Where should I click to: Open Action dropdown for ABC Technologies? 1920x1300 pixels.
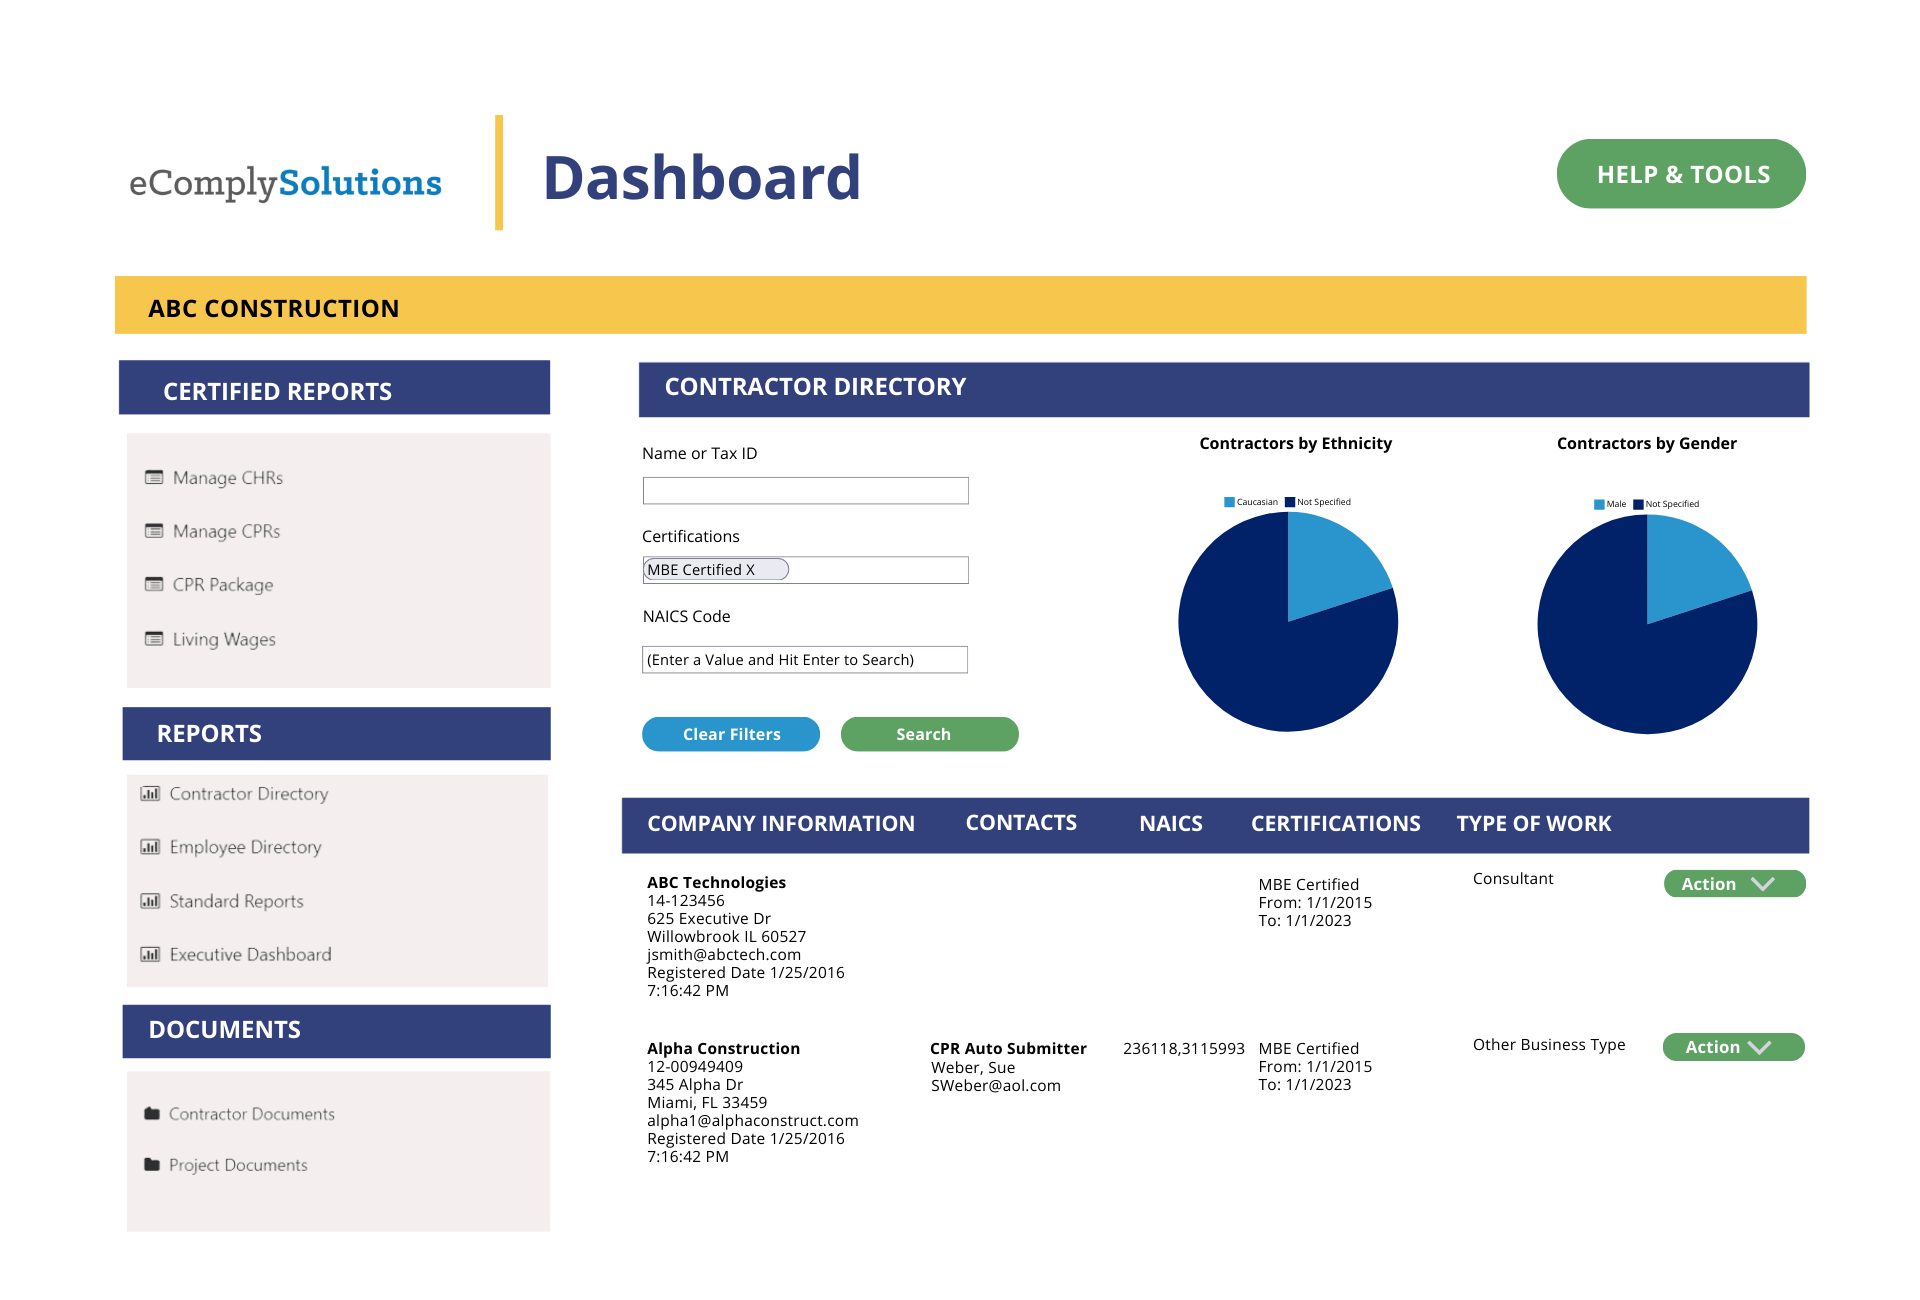click(1734, 884)
